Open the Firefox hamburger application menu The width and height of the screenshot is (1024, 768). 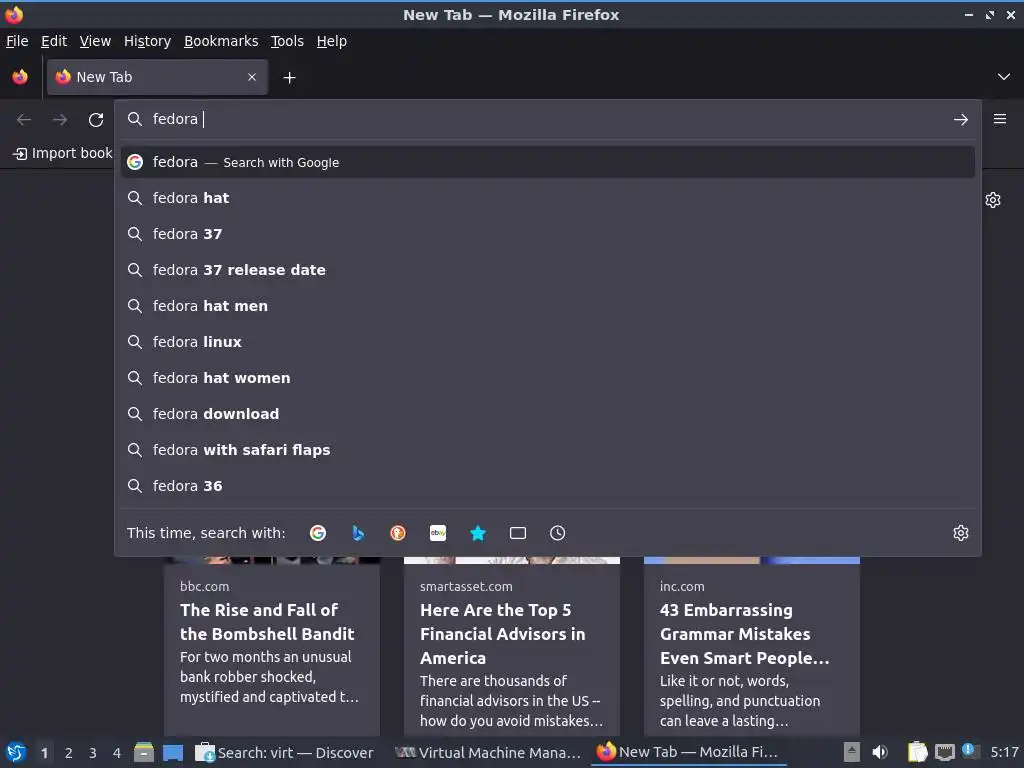(999, 119)
